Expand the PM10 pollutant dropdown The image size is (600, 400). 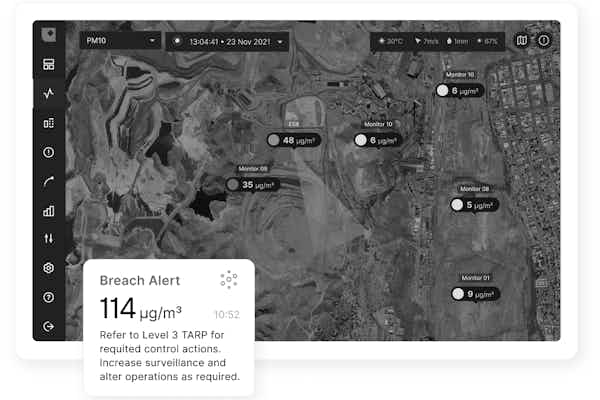tap(121, 41)
